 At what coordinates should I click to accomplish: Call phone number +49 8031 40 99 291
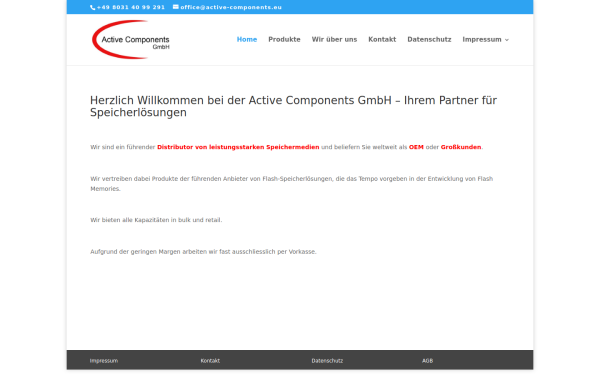pos(130,7)
